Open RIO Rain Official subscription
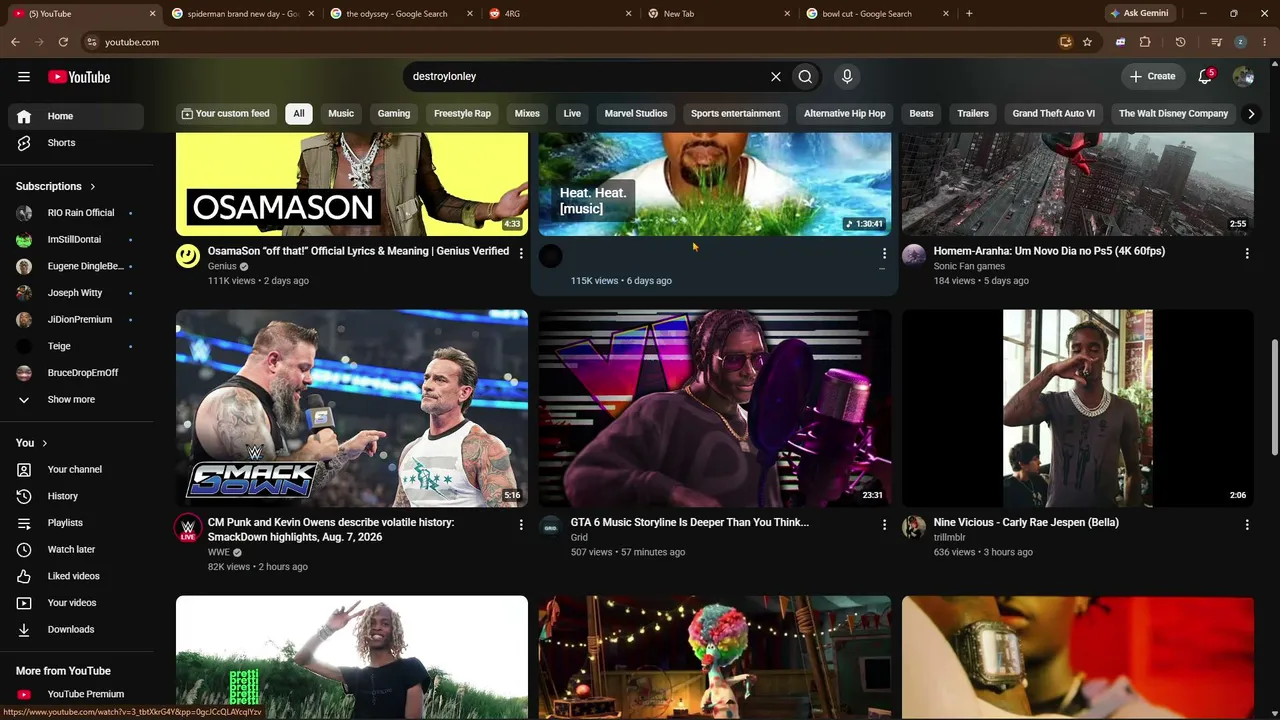Viewport: 1280px width, 720px height. click(x=76, y=213)
